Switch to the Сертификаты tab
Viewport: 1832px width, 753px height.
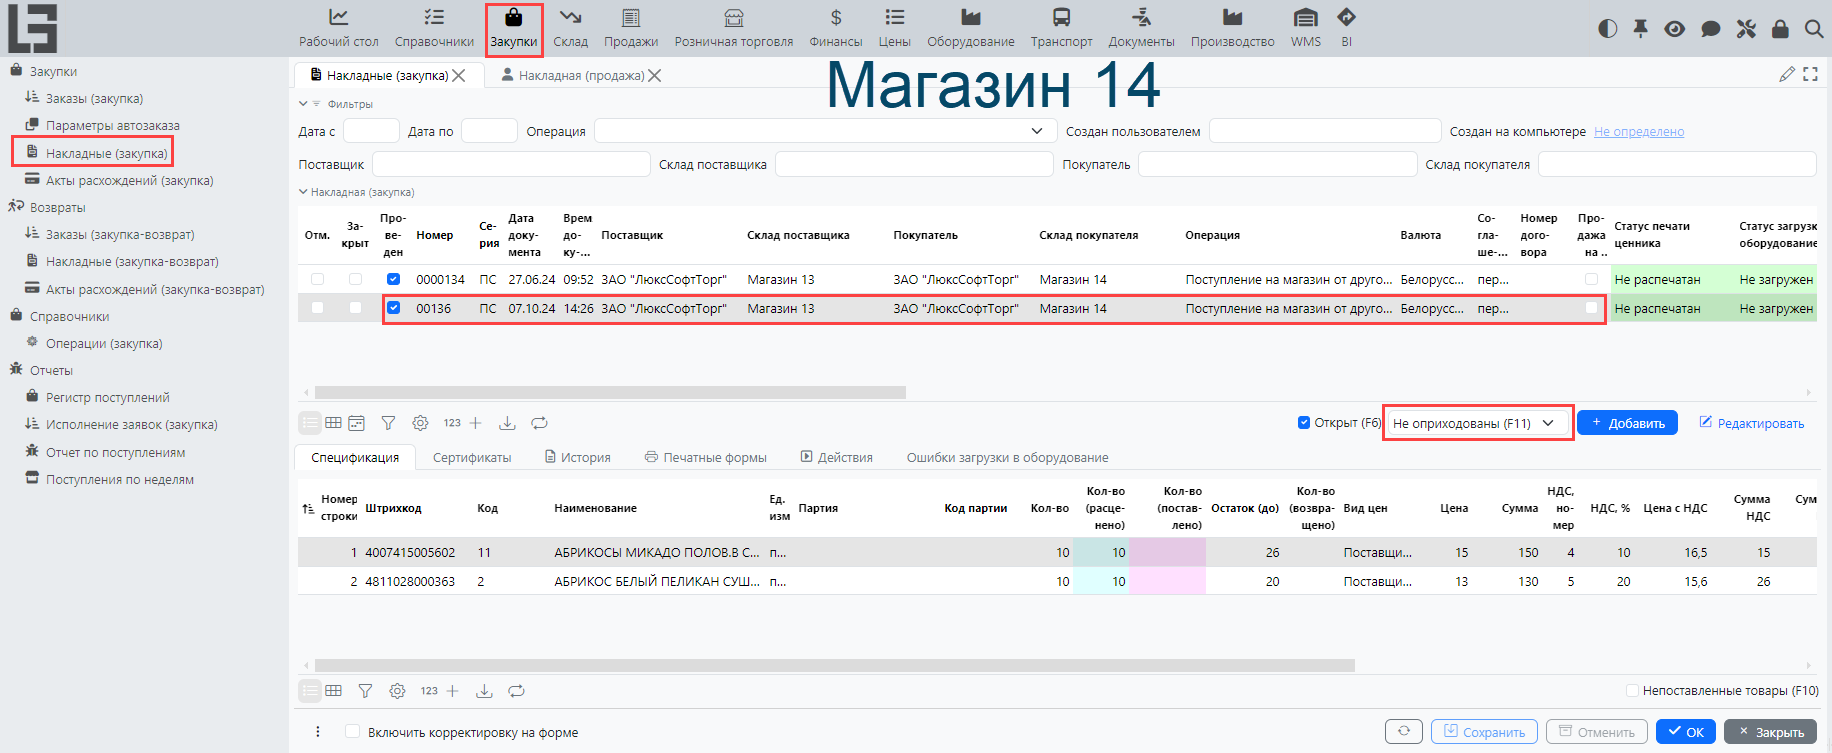pyautogui.click(x=471, y=458)
